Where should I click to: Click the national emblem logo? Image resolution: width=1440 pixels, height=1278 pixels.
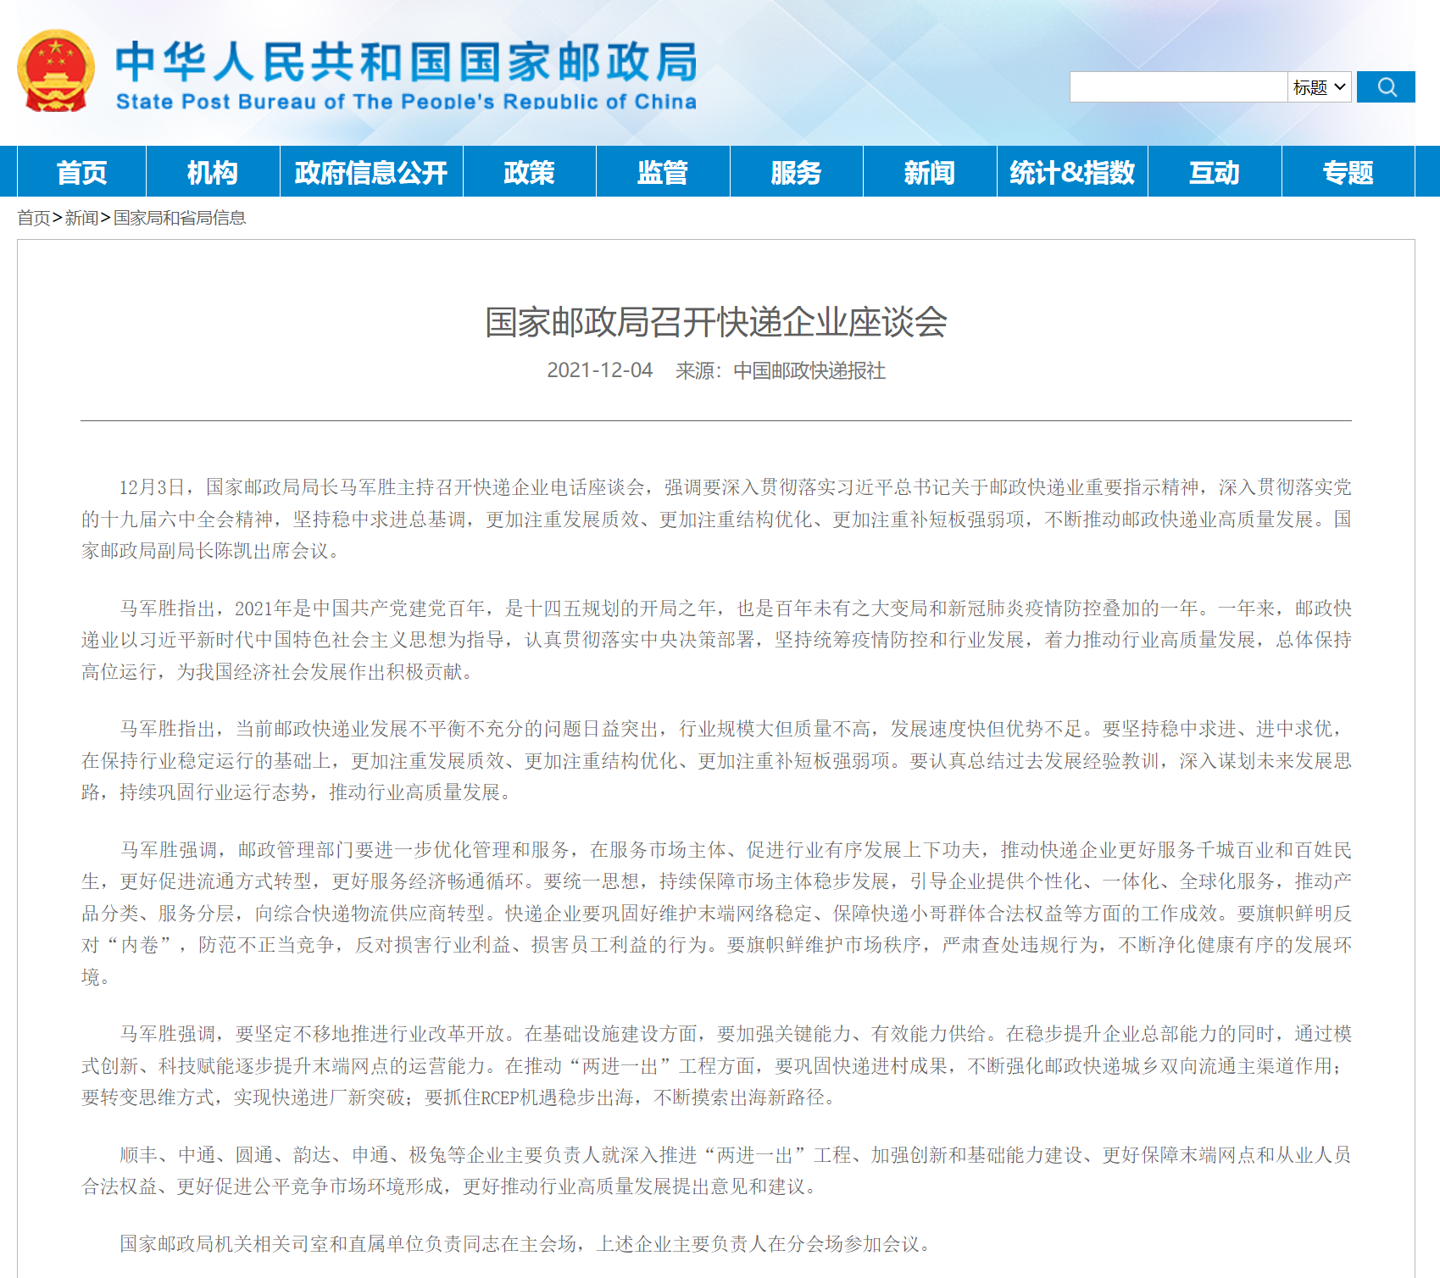pyautogui.click(x=57, y=70)
